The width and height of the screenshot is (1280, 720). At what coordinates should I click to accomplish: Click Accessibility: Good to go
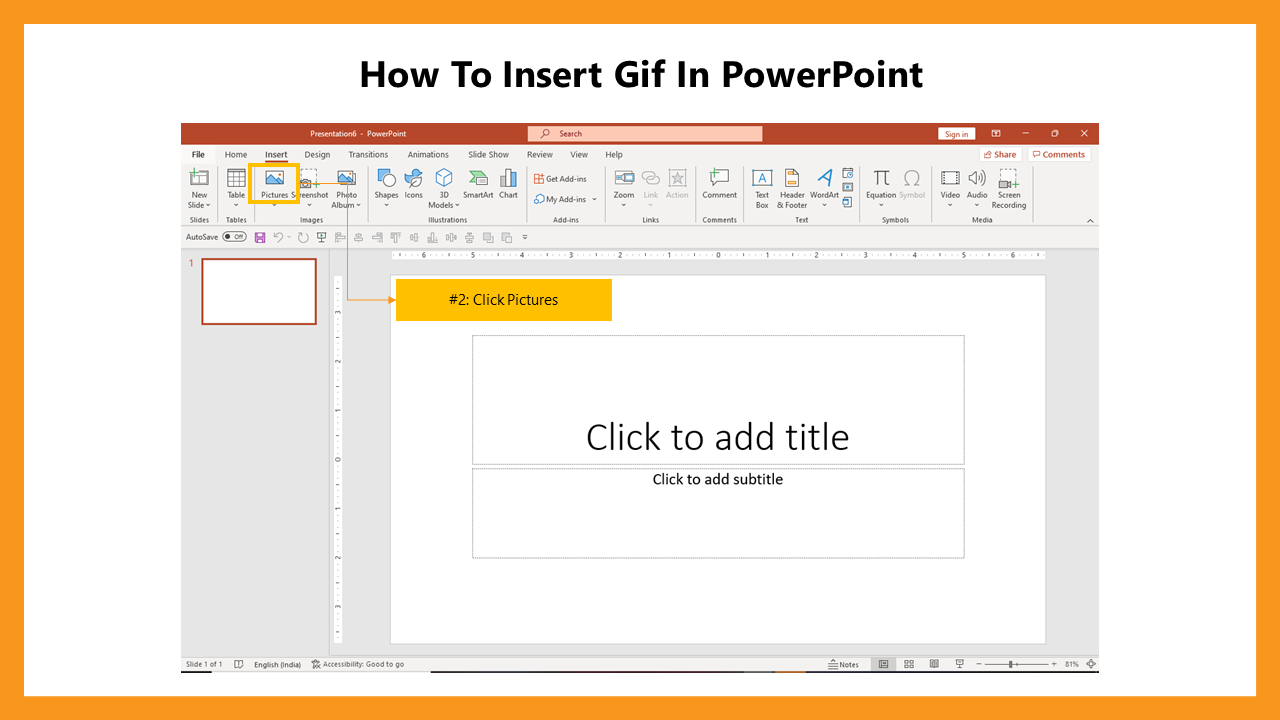[x=358, y=664]
